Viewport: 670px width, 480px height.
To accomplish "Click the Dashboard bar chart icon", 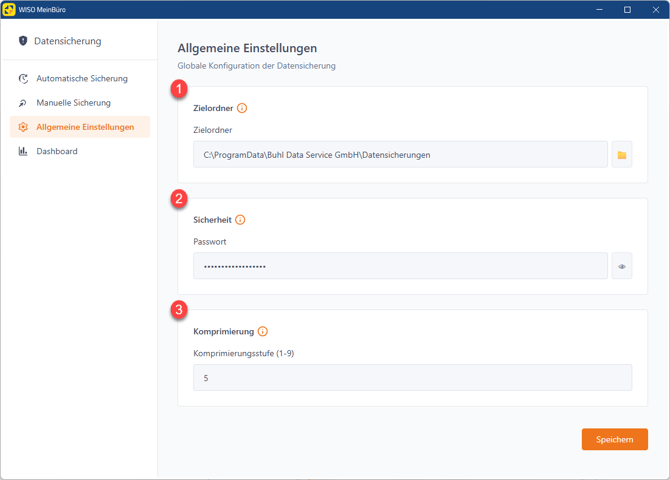I will point(23,151).
